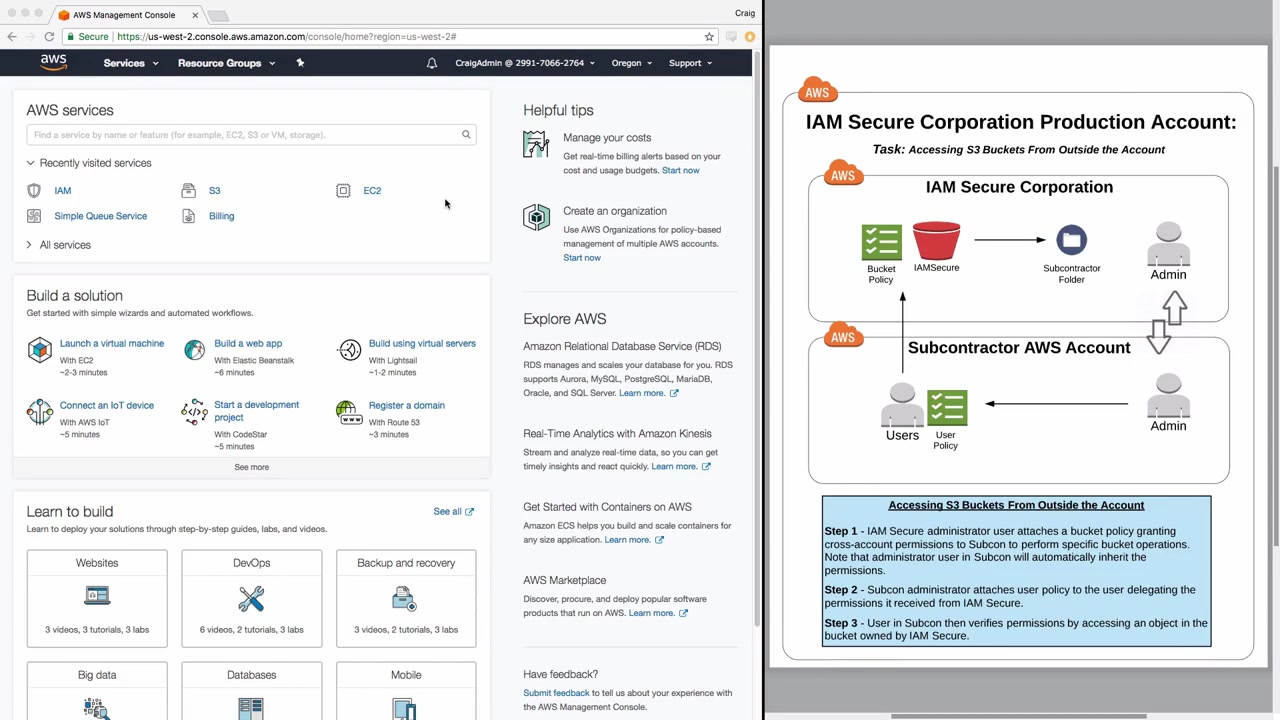The height and width of the screenshot is (720, 1280).
Task: Click Start now under Create an organization
Action: point(582,258)
